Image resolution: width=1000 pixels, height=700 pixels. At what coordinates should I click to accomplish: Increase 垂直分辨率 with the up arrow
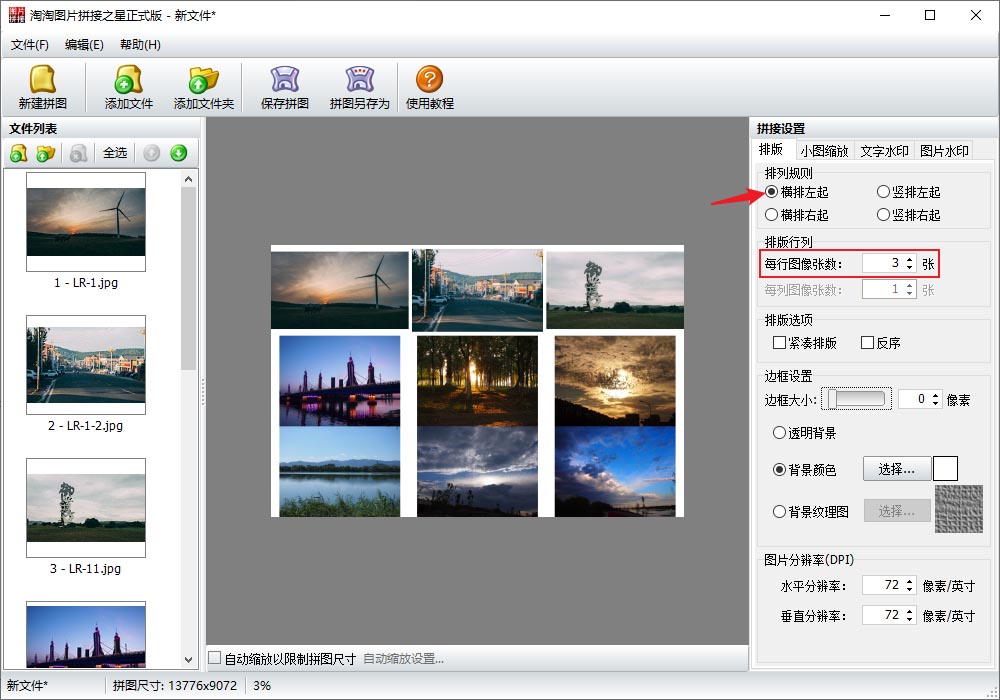point(909,611)
